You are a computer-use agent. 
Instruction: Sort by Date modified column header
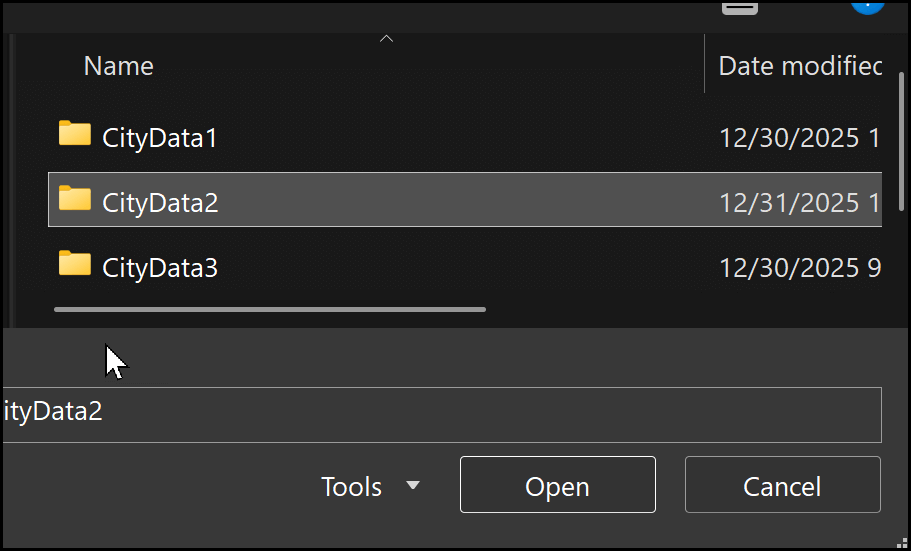800,66
